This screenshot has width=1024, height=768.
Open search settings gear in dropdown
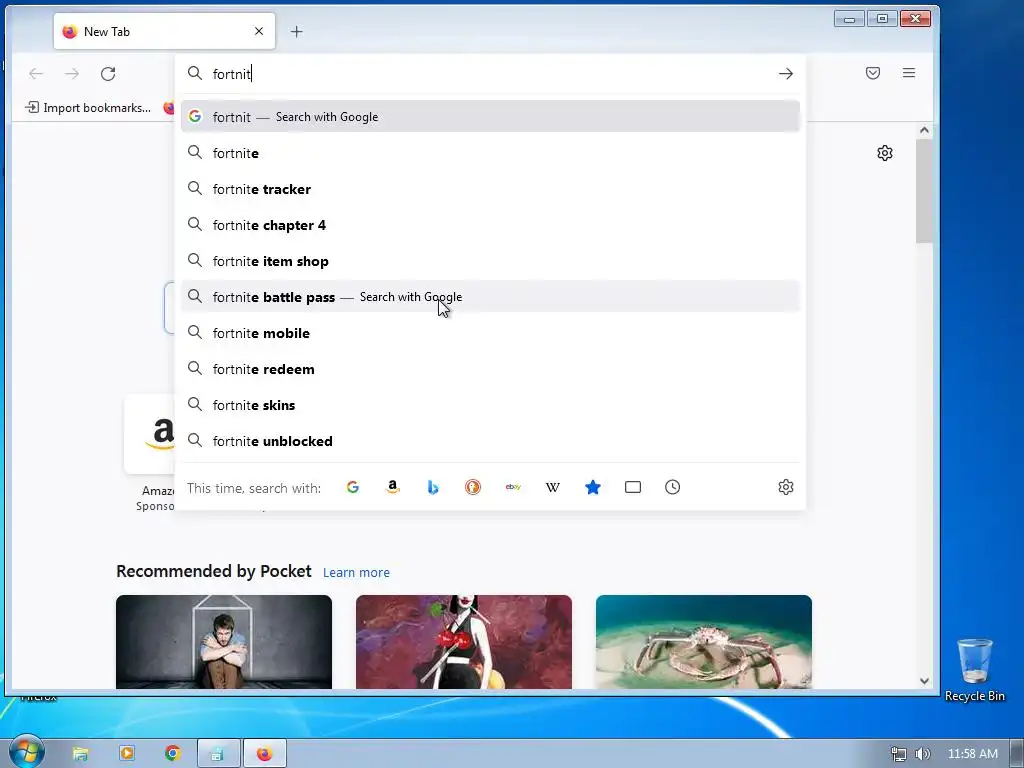pyautogui.click(x=786, y=487)
